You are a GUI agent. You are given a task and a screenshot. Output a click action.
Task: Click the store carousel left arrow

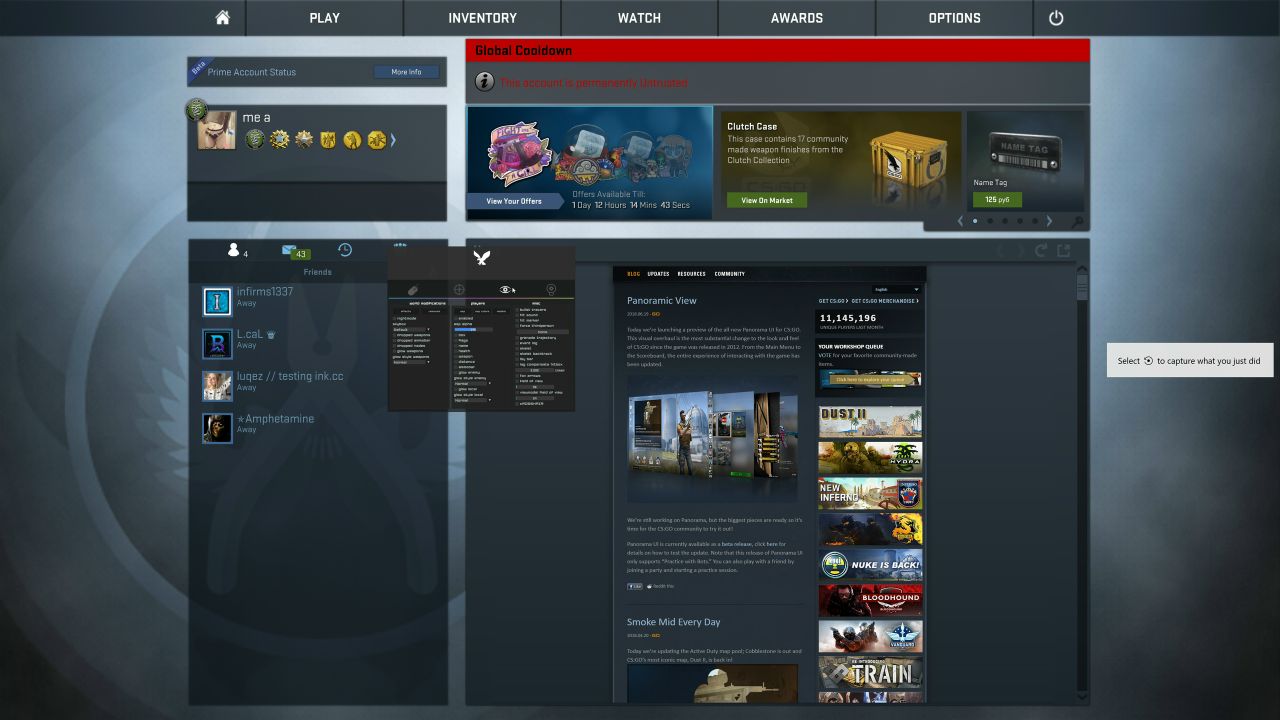[961, 221]
